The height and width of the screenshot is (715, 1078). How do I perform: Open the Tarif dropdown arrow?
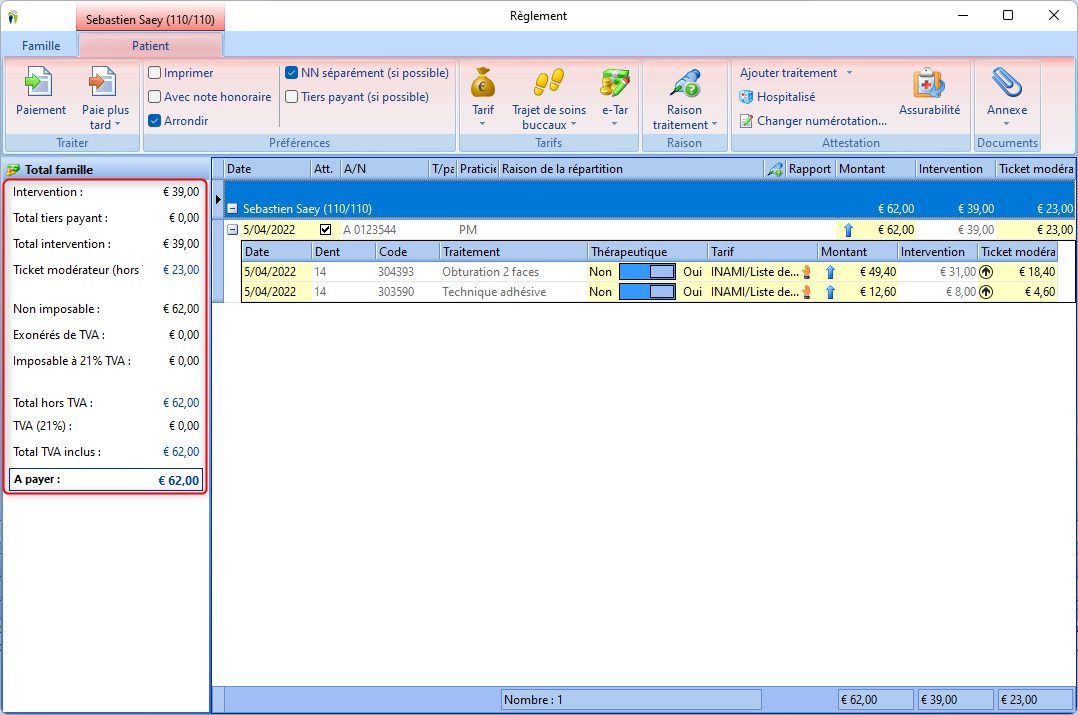click(x=483, y=124)
